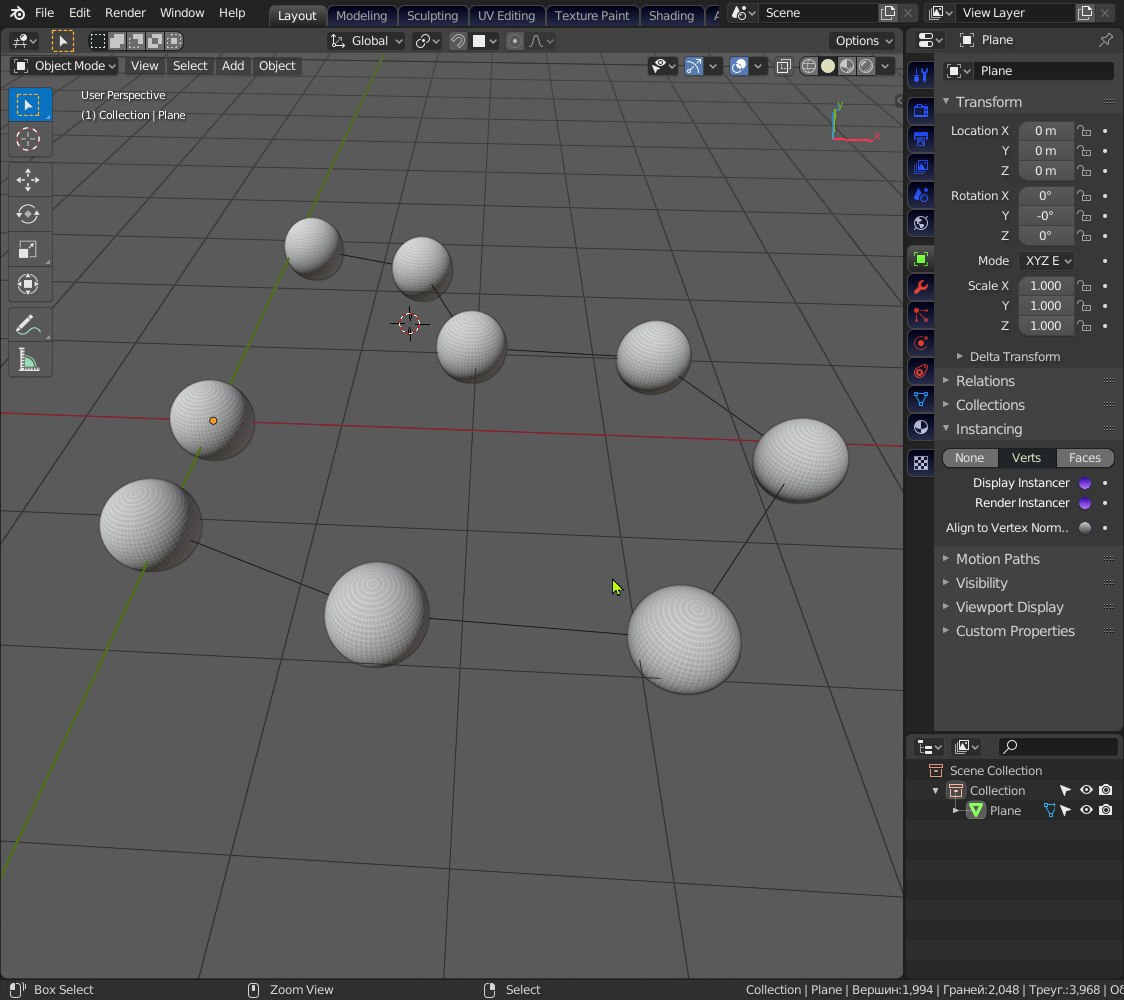
Task: Open Global transform orientation dropdown
Action: pyautogui.click(x=366, y=41)
